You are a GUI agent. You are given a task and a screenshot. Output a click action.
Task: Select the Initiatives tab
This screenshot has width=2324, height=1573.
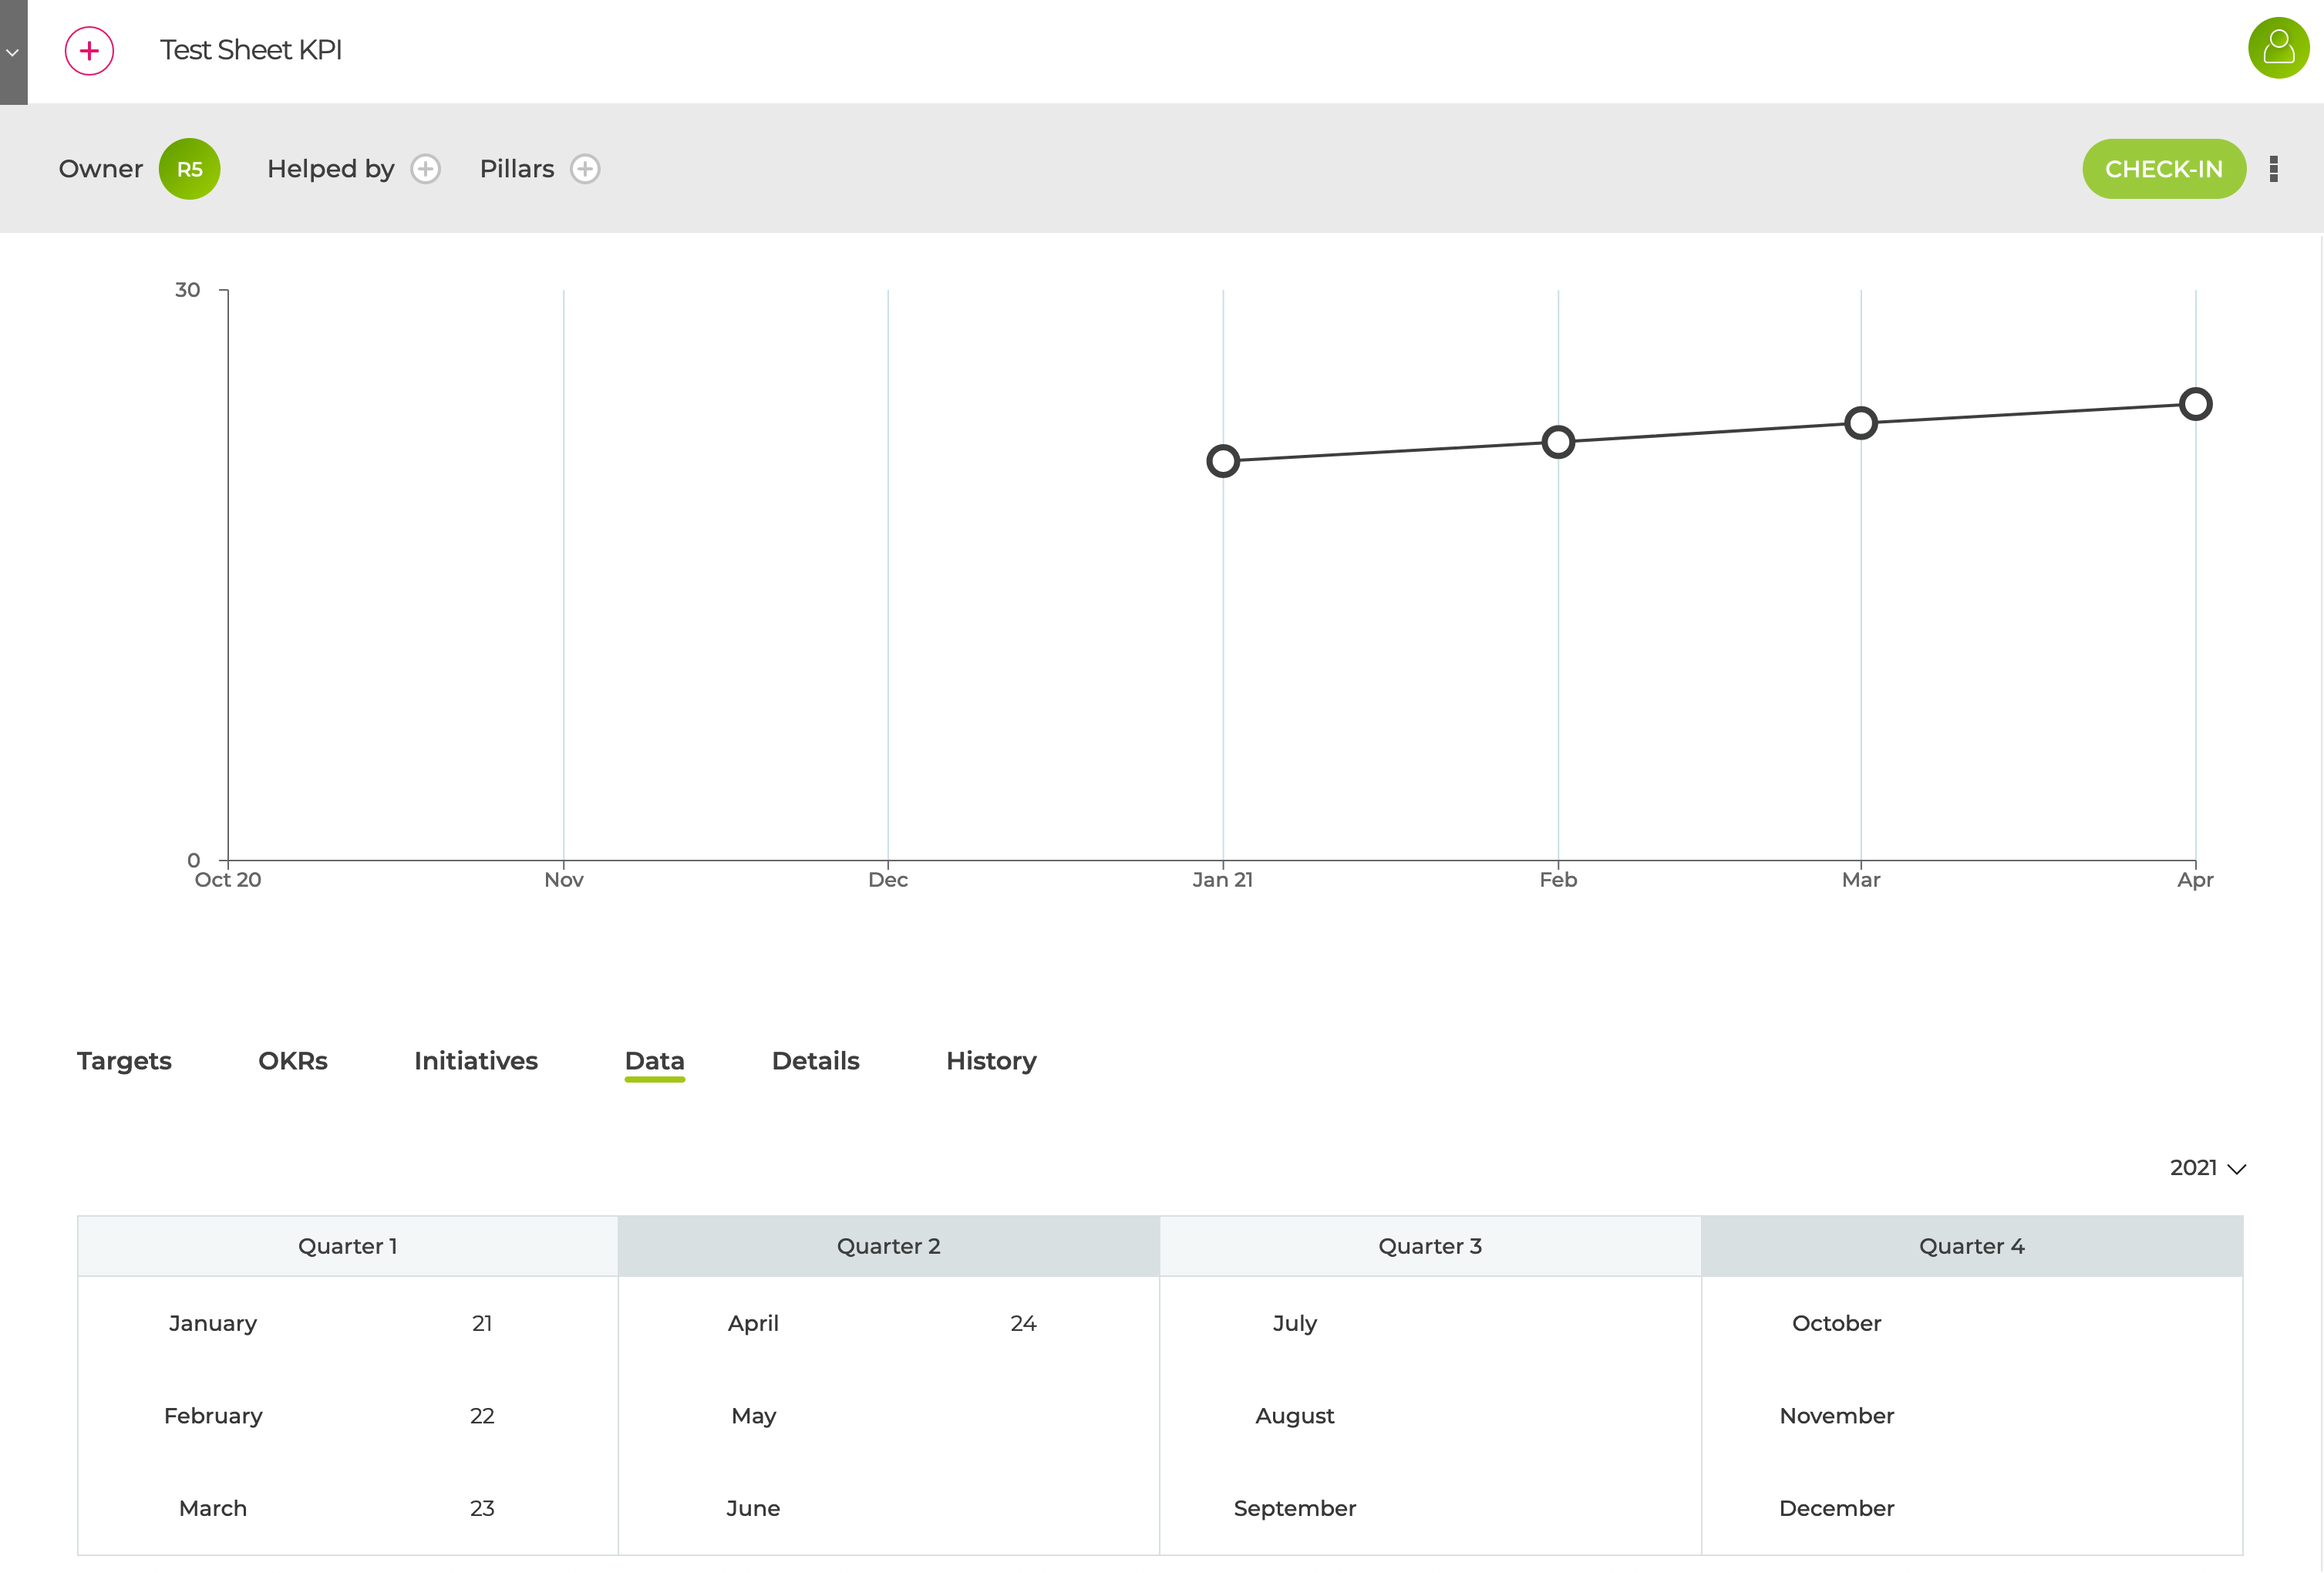coord(476,1060)
